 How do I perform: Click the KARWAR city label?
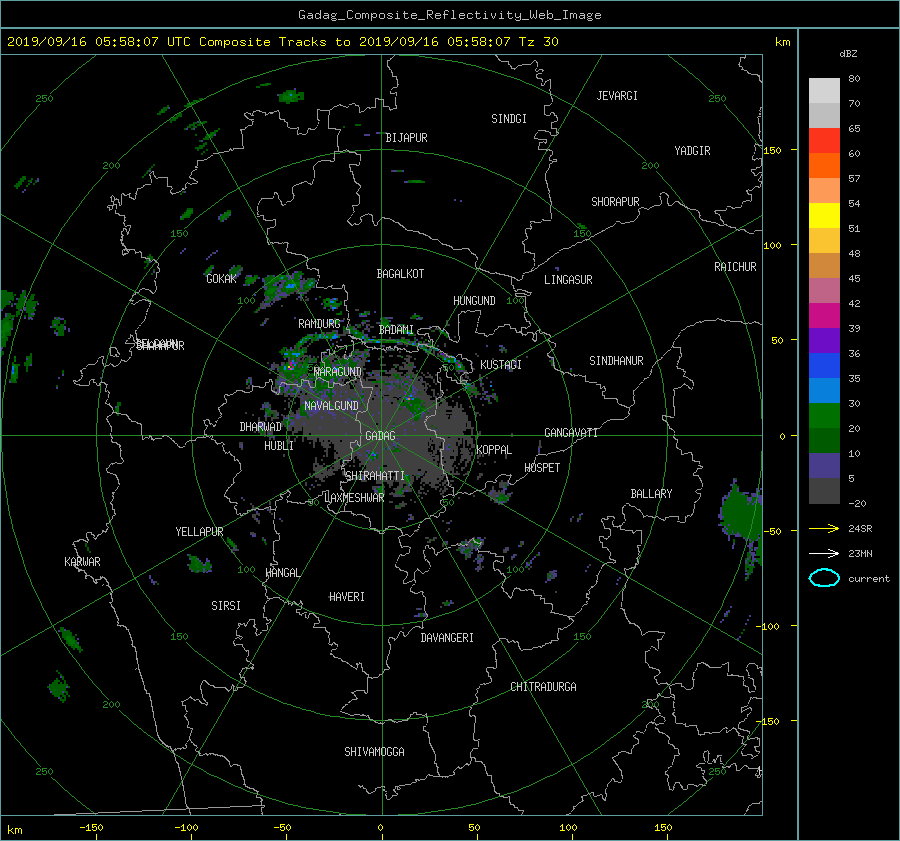(82, 562)
